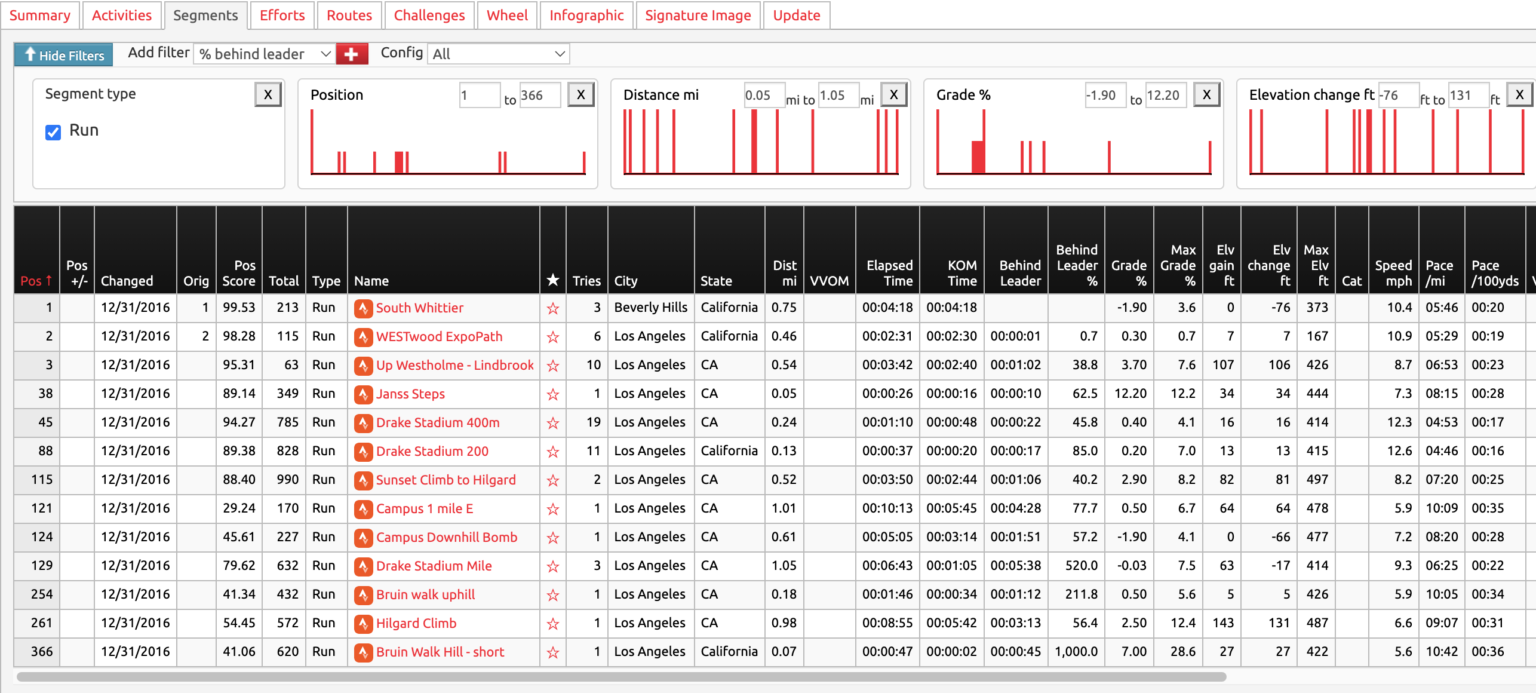This screenshot has height=693, width=1536.
Task: Toggle the Run segment type checkbox
Action: (53, 130)
